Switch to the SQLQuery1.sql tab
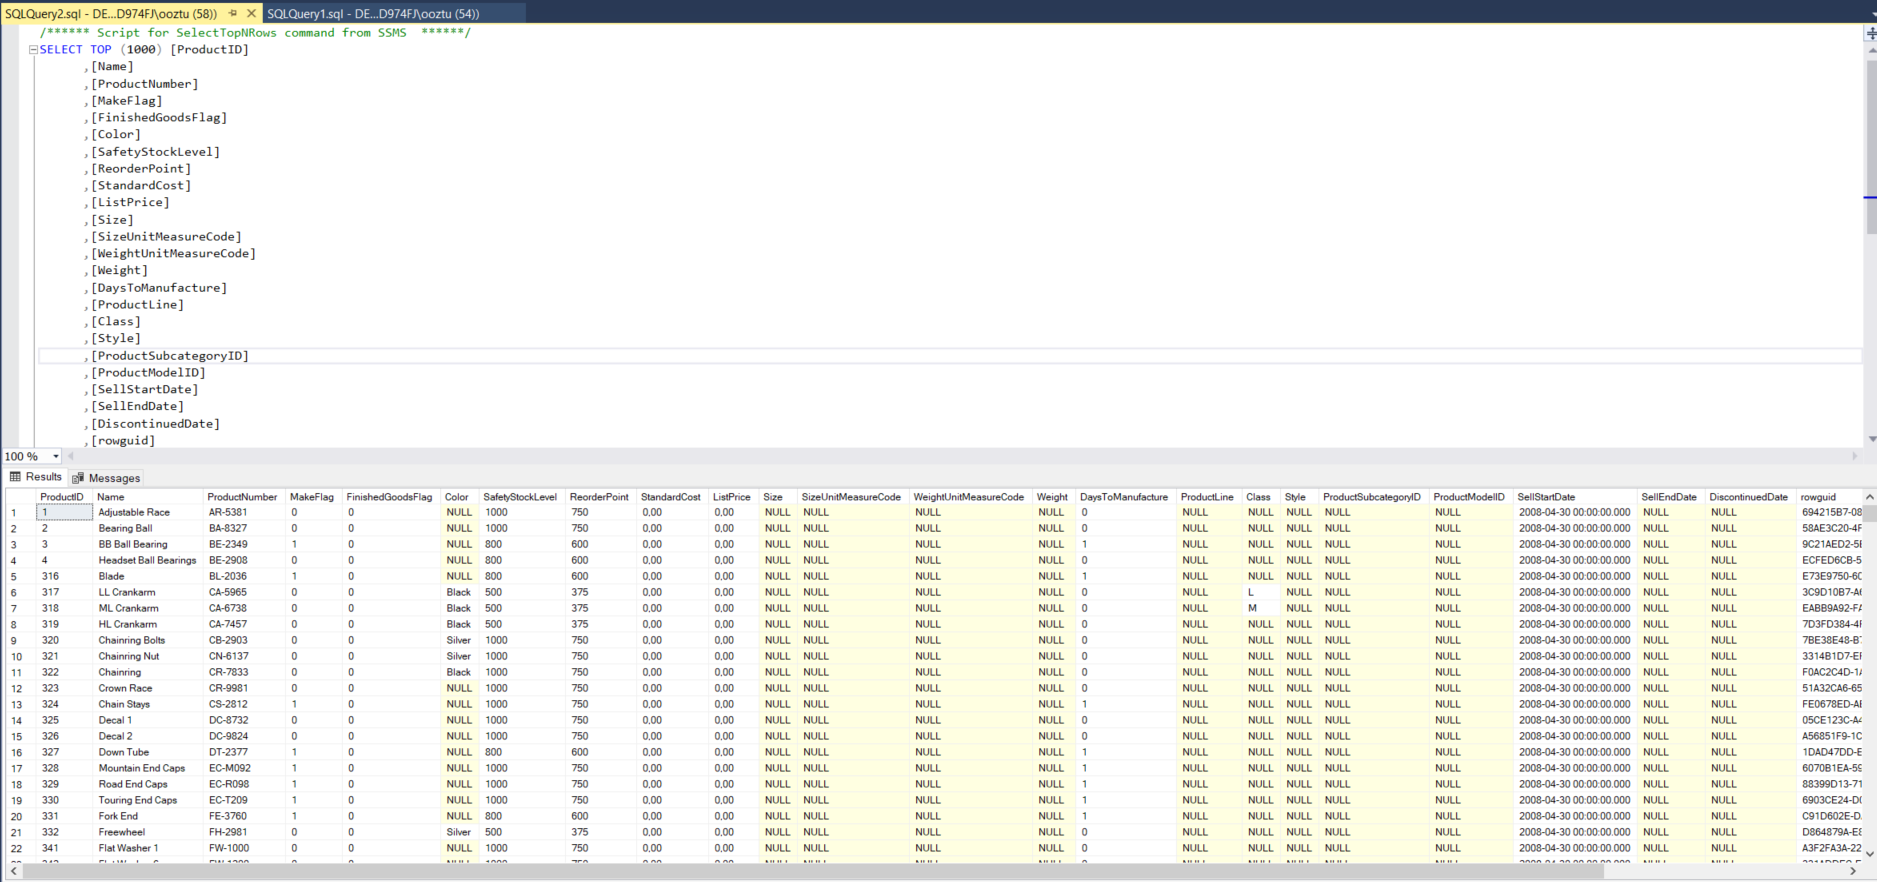 coord(373,14)
